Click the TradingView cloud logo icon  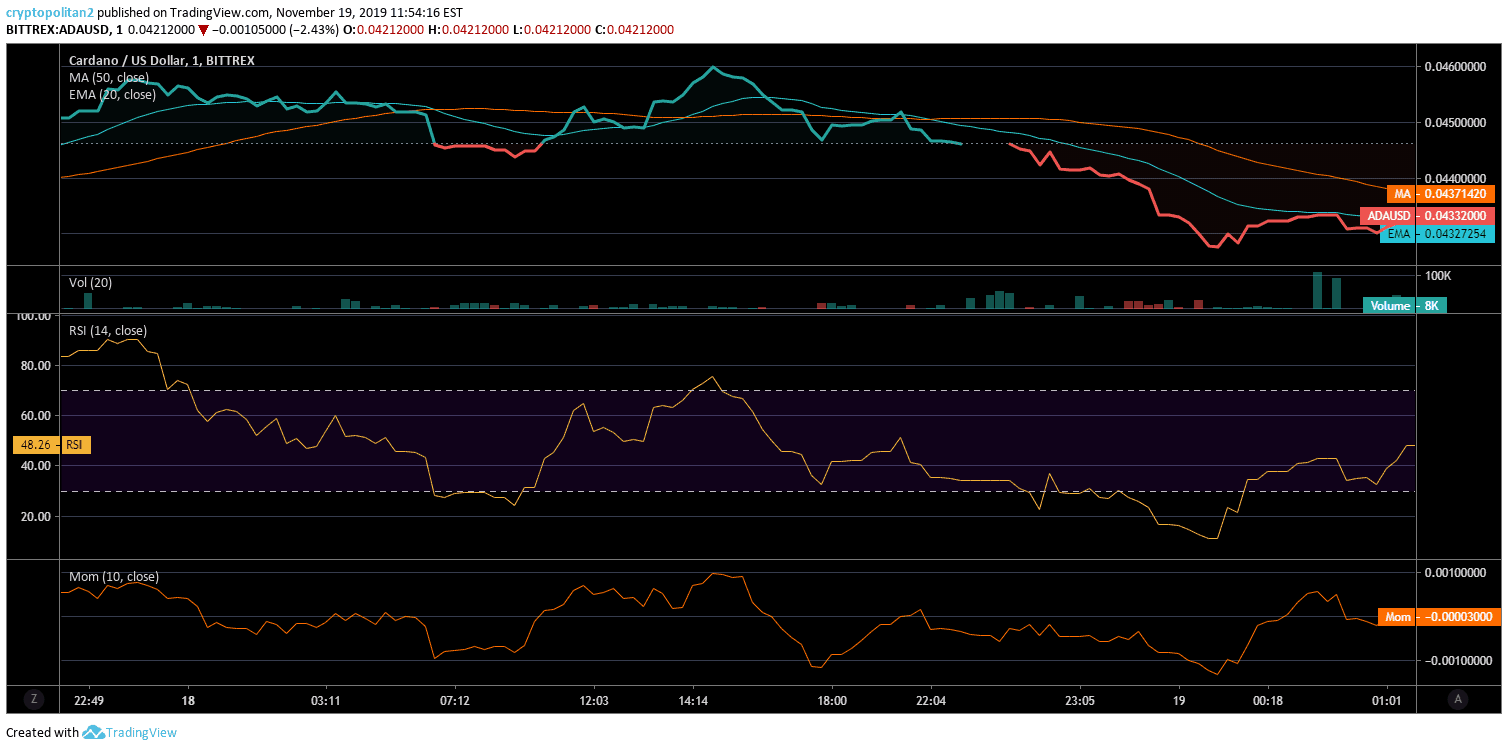click(x=93, y=733)
